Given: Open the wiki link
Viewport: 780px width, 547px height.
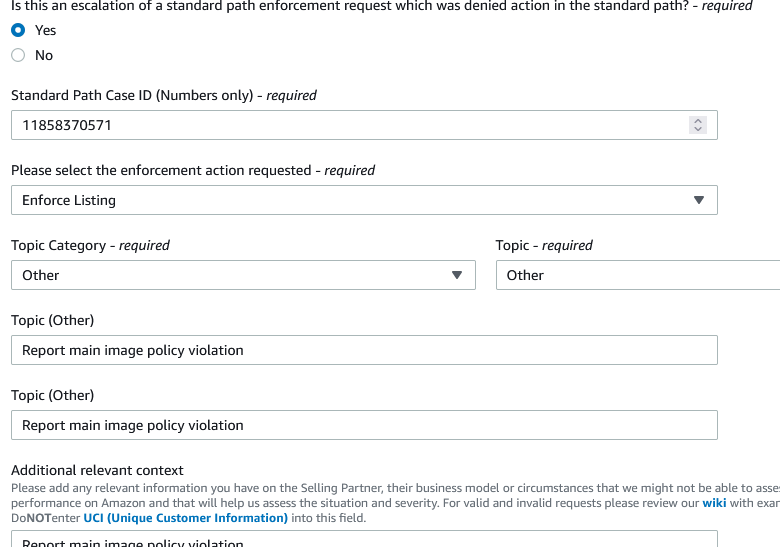Looking at the screenshot, I should click(x=714, y=503).
